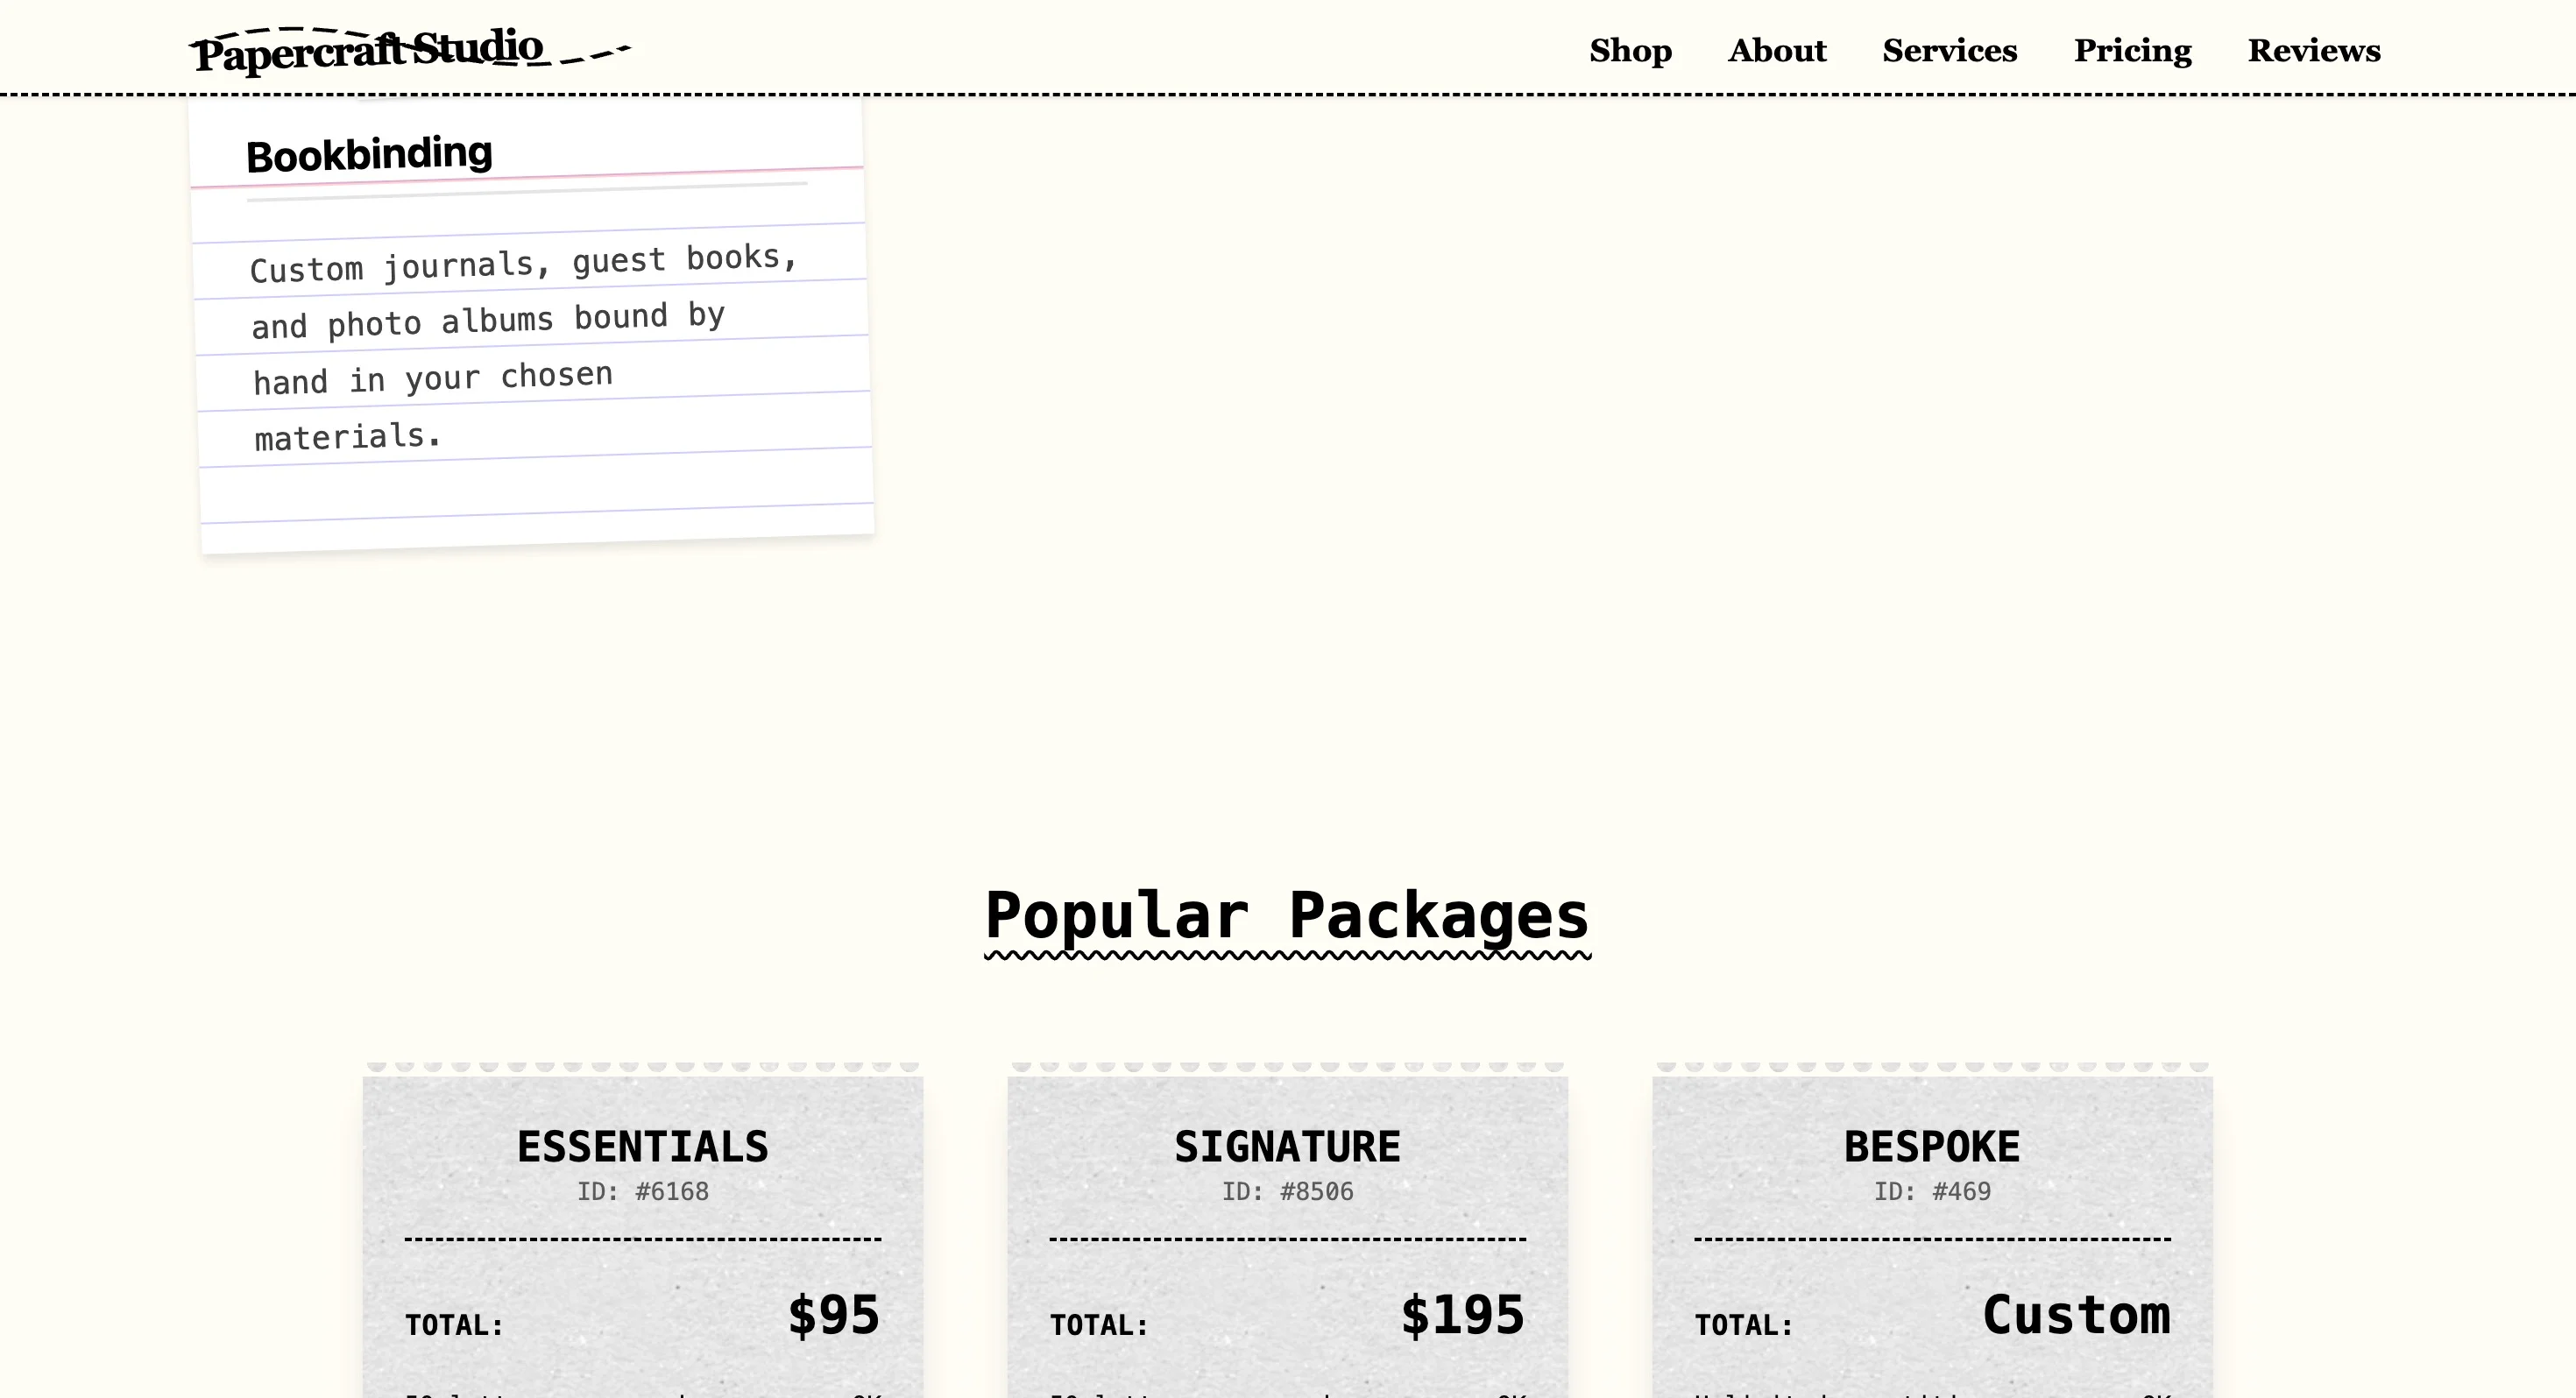Click Essentials ID #6168 label
This screenshot has width=2576, height=1398.
(x=642, y=1192)
